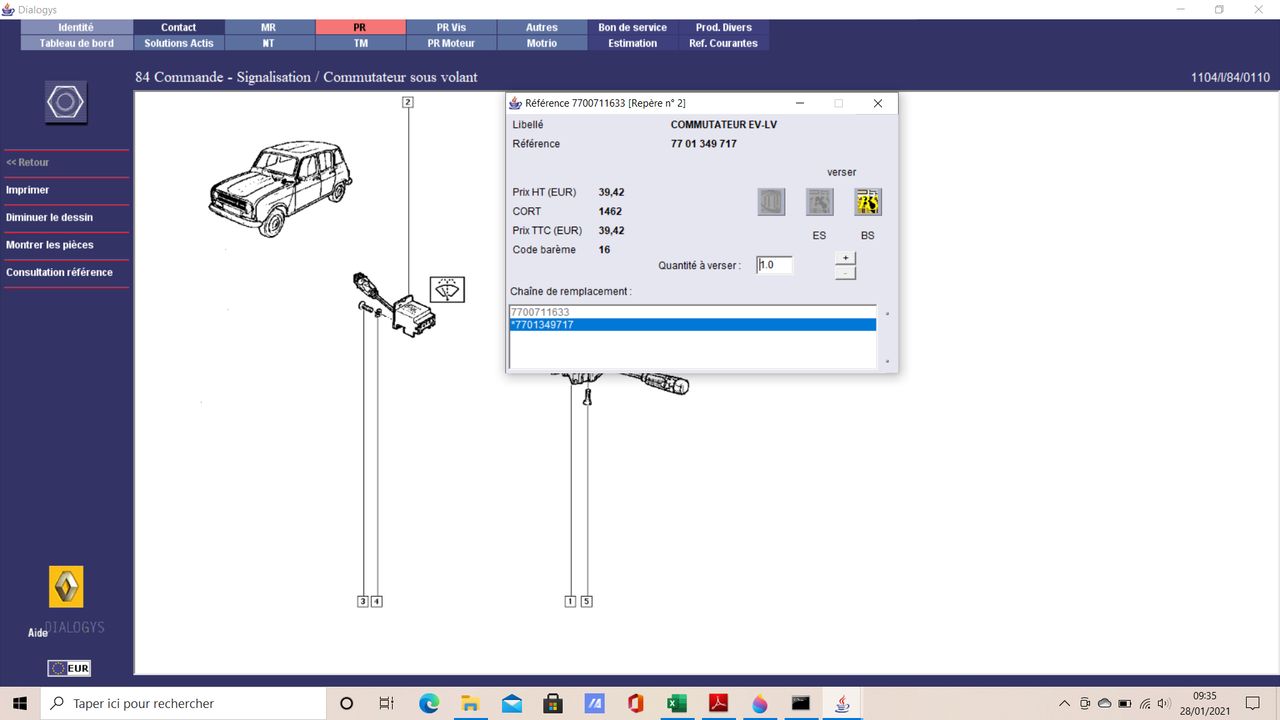Screen dimensions: 1280x720
Task: Click the taskbar search box
Action: [x=183, y=703]
